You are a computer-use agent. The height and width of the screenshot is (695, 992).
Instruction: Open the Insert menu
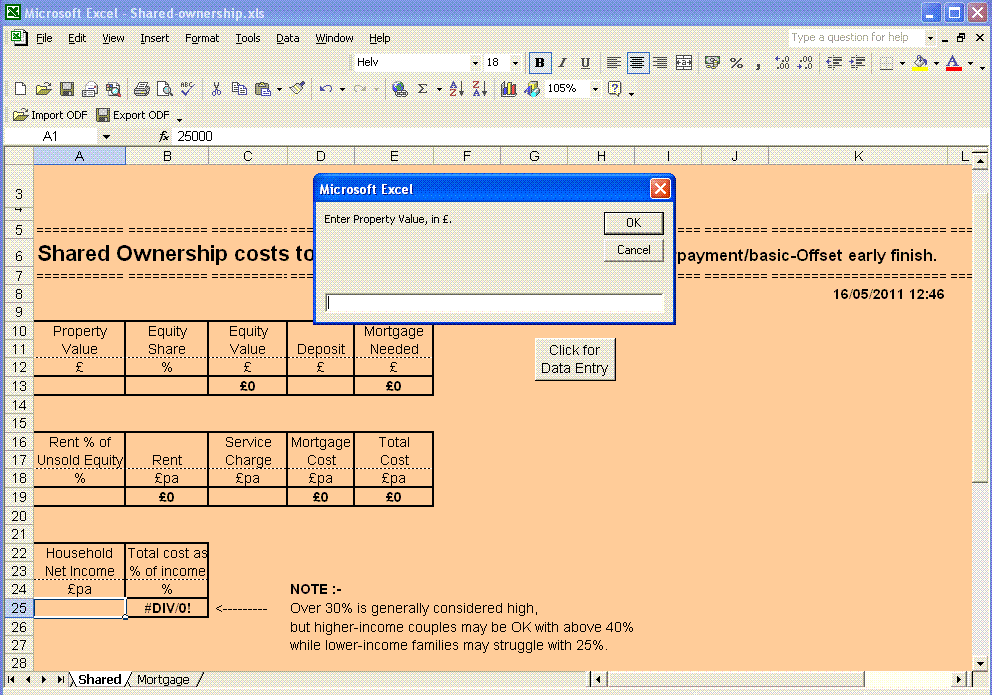pos(154,39)
